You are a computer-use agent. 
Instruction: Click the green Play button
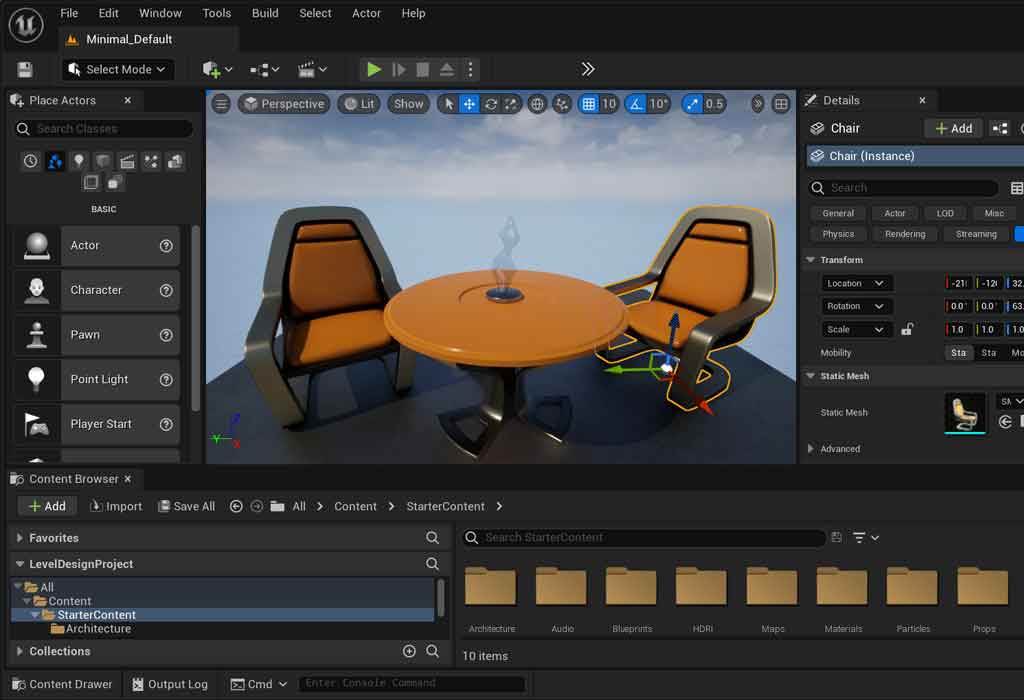[374, 69]
